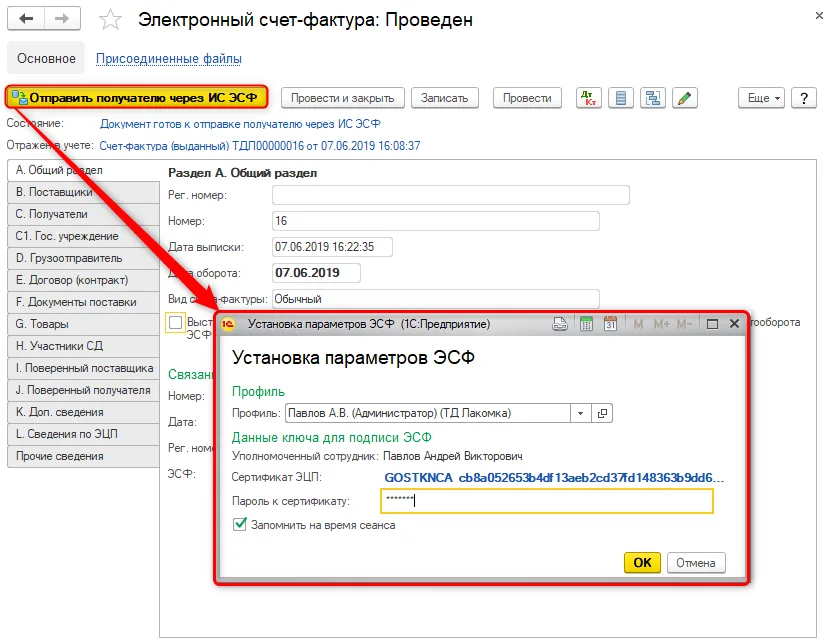Maximize the Установка параметров ЭСФ dialog
This screenshot has width=830, height=644.
point(712,324)
